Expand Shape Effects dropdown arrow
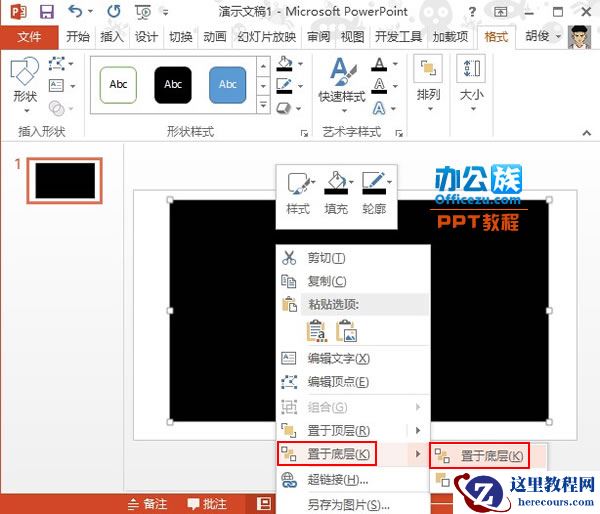 (298, 109)
